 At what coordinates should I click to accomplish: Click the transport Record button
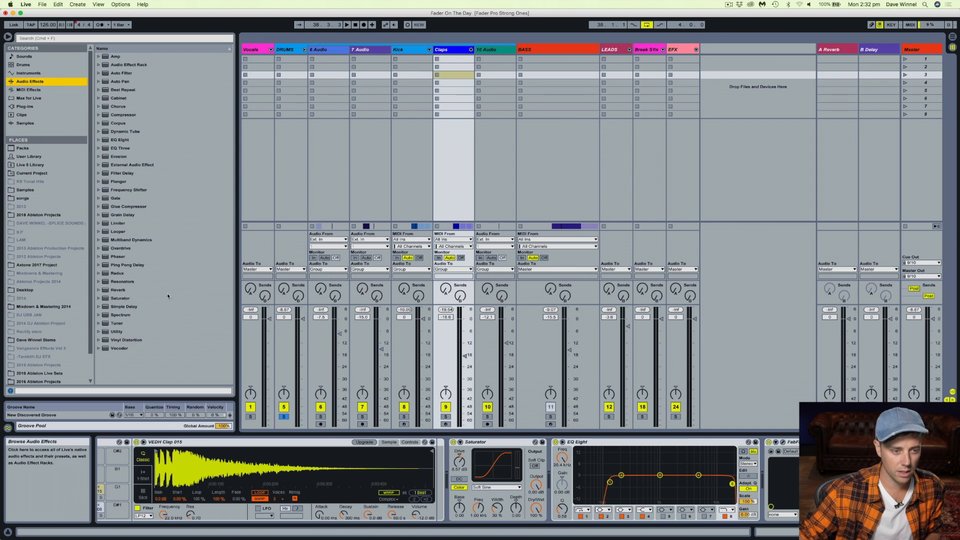(364, 25)
